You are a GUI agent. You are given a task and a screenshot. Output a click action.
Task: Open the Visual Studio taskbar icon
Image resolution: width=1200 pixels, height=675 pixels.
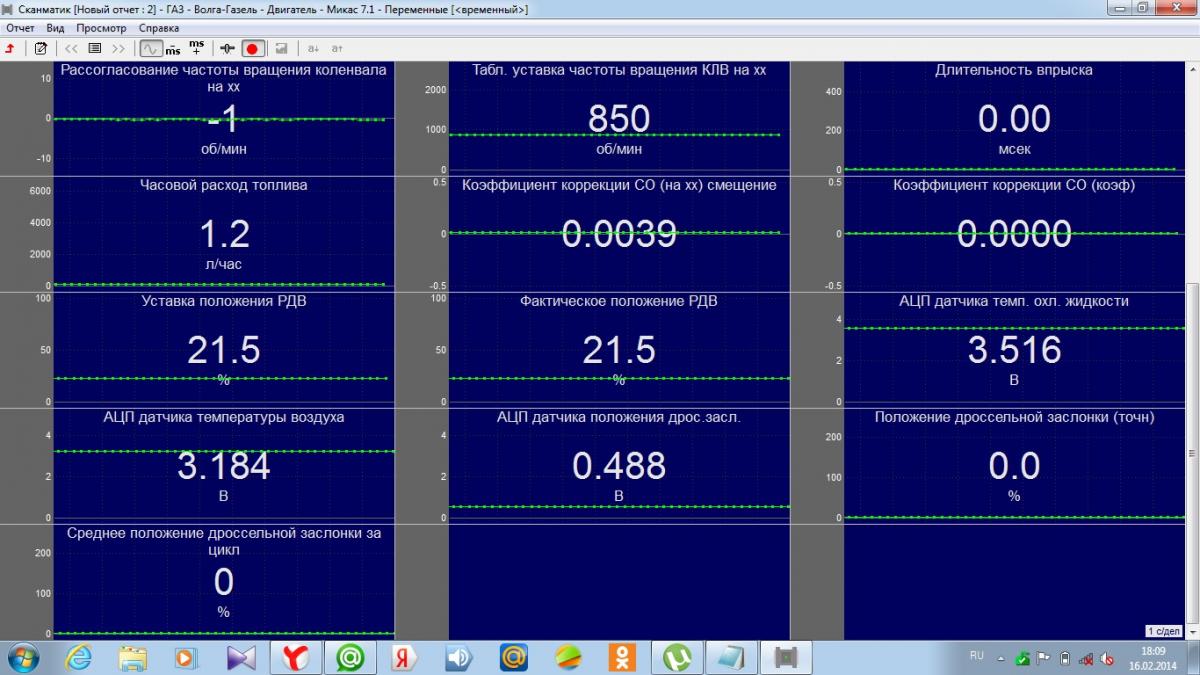click(241, 657)
